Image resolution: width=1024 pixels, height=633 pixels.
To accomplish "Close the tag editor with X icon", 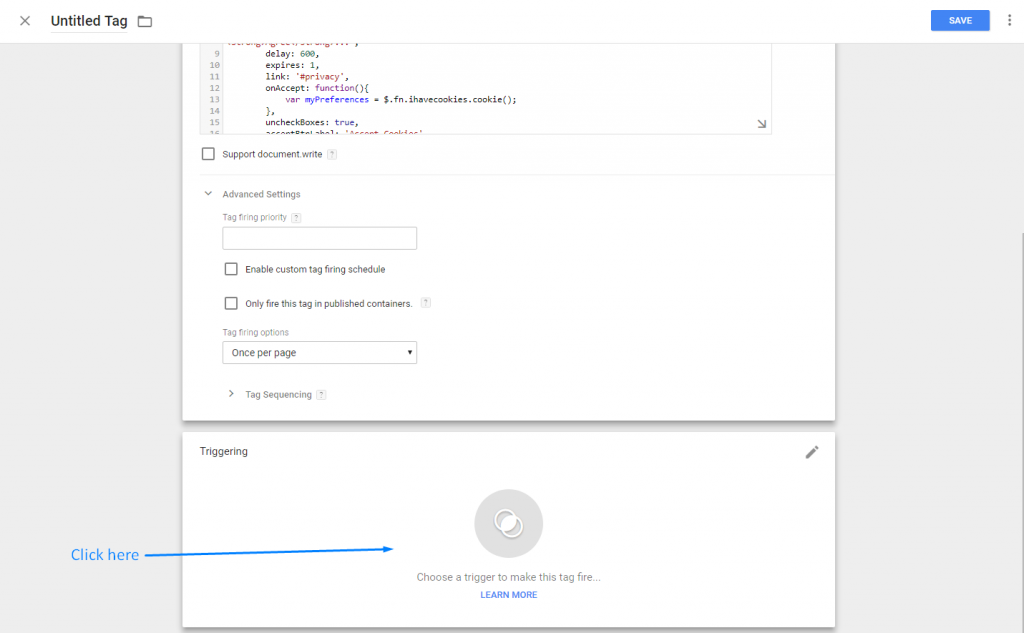I will (x=25, y=21).
